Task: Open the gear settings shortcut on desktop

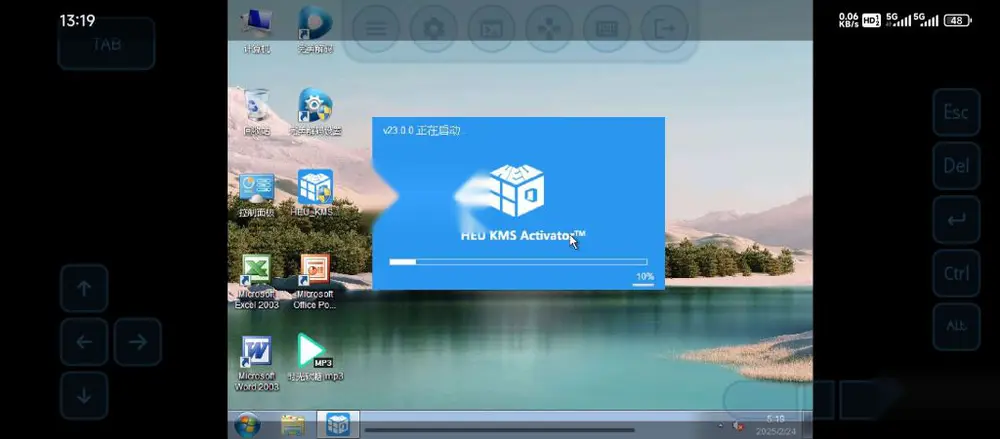Action: click(x=315, y=112)
